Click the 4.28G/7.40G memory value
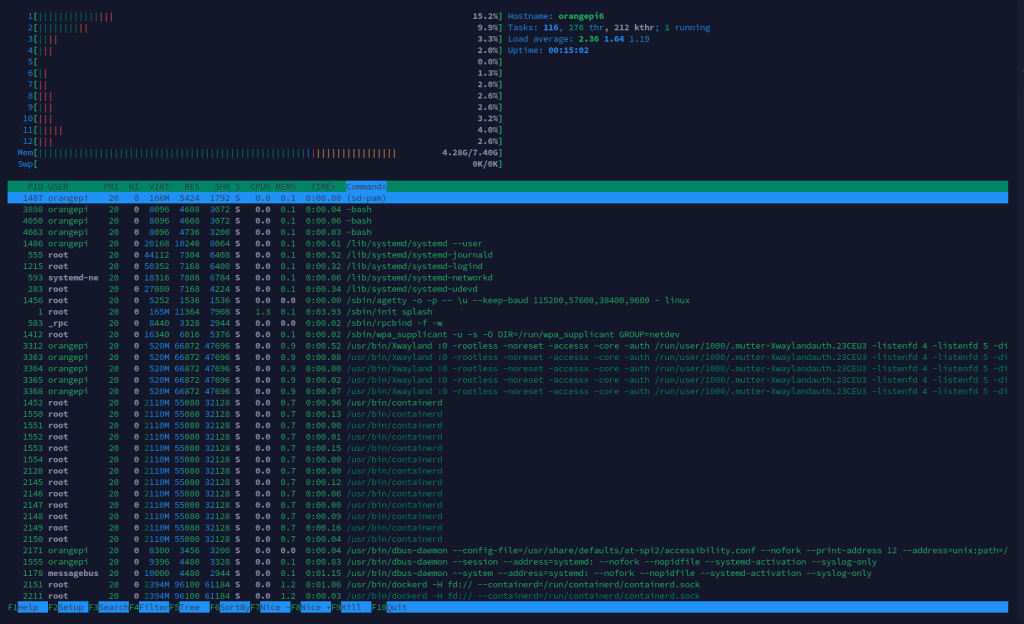 [x=472, y=153]
